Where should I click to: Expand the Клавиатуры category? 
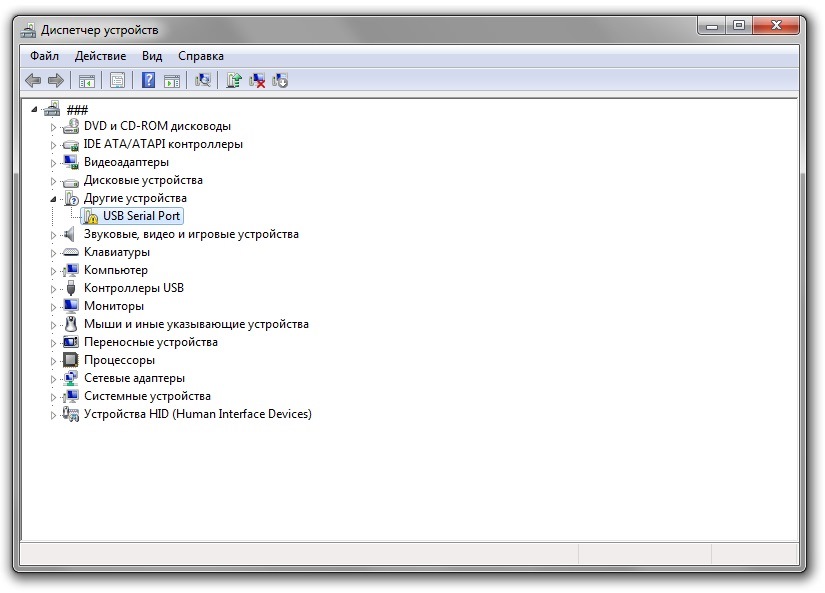click(x=53, y=253)
